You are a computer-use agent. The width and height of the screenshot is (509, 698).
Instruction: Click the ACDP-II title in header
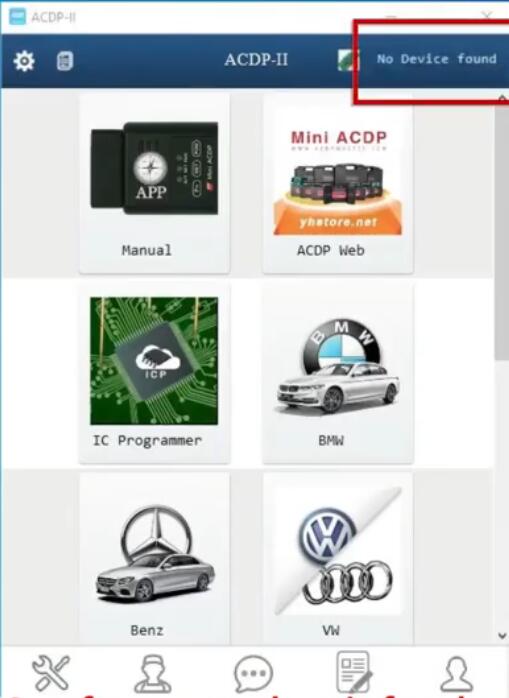[x=256, y=60]
